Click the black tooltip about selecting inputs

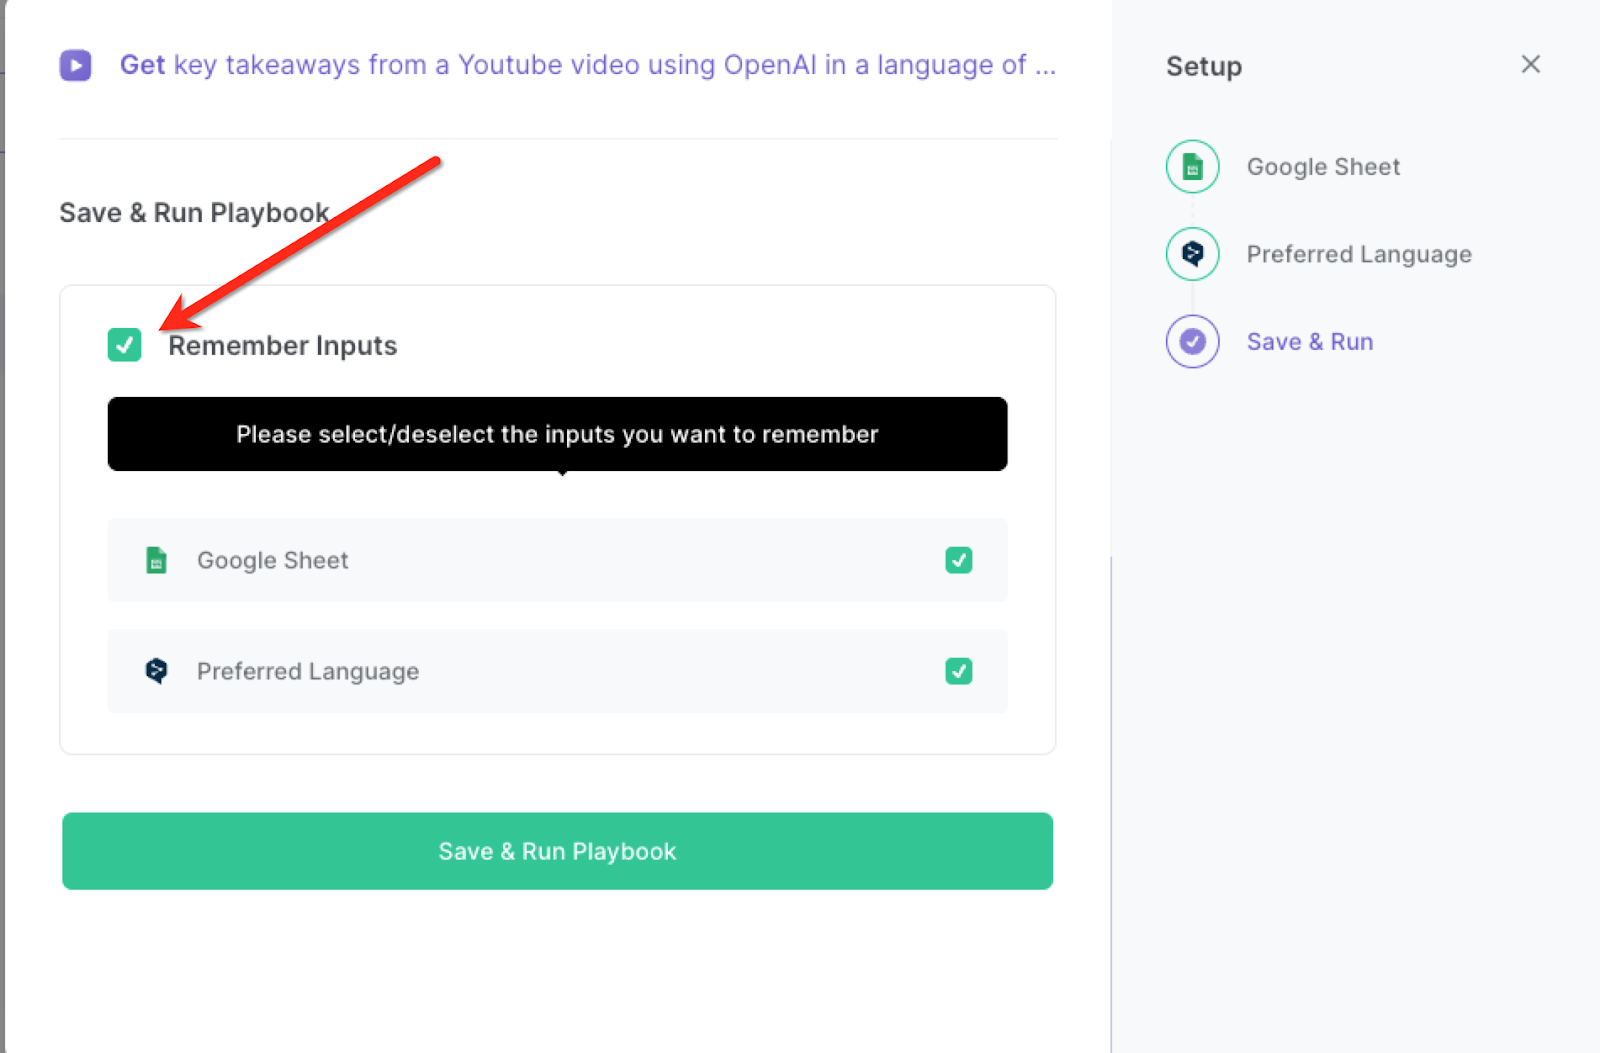(557, 434)
